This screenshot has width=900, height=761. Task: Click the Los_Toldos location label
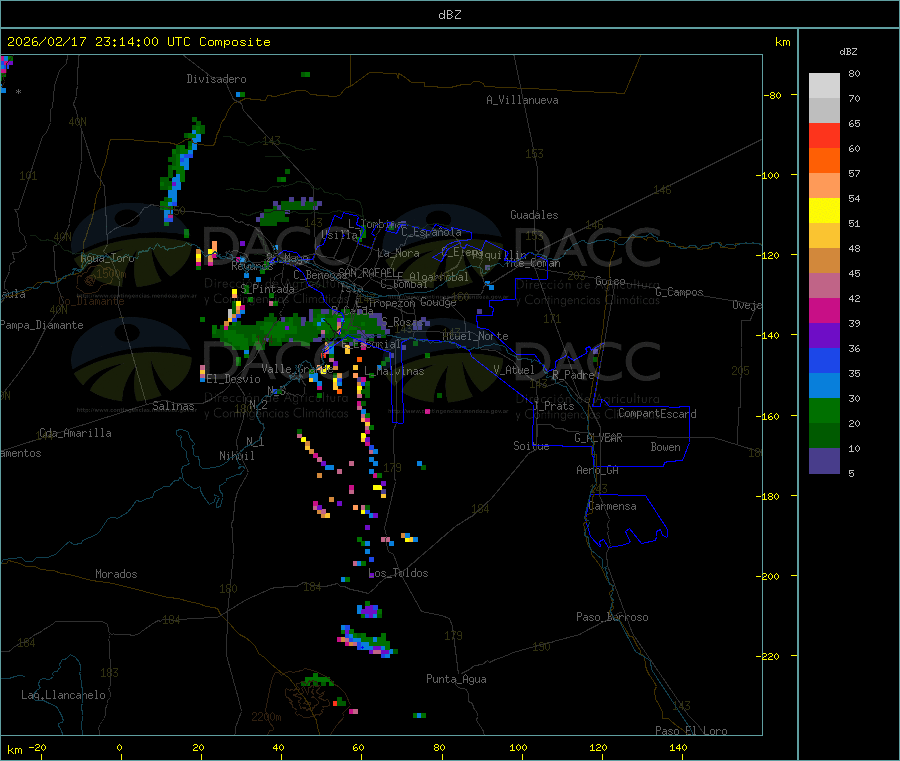coord(398,573)
